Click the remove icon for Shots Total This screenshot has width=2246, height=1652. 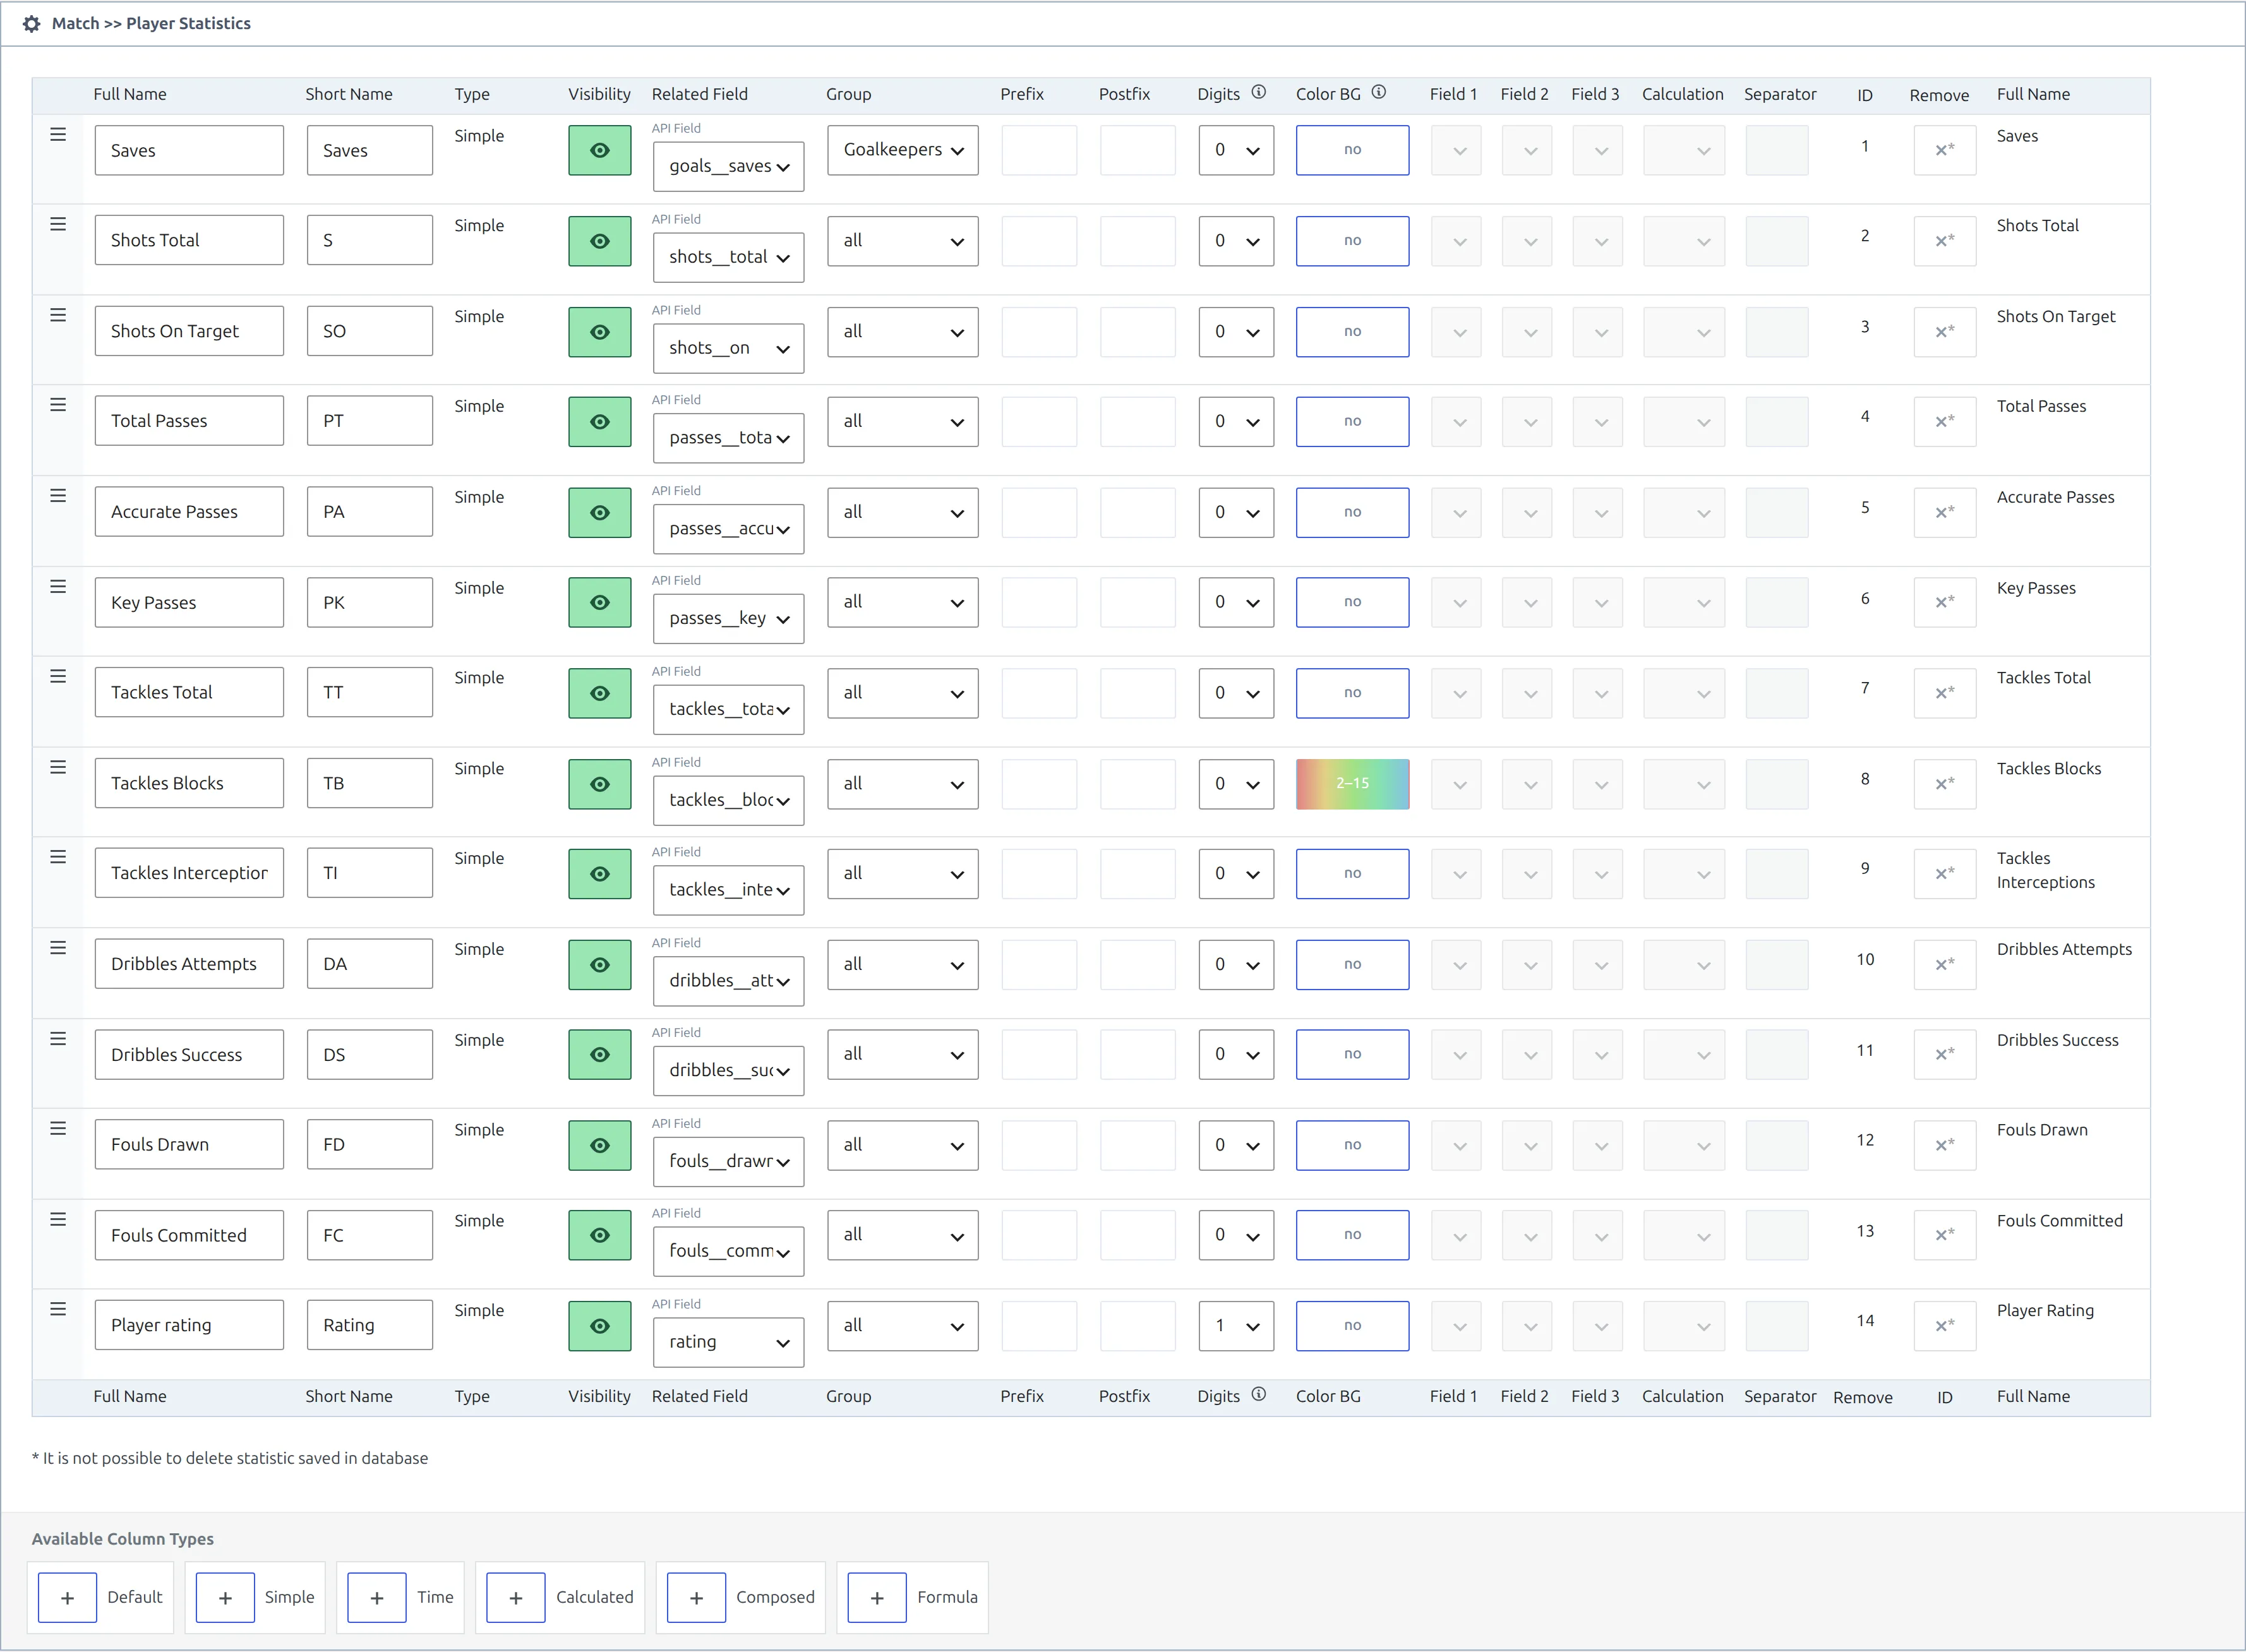[x=1944, y=241]
